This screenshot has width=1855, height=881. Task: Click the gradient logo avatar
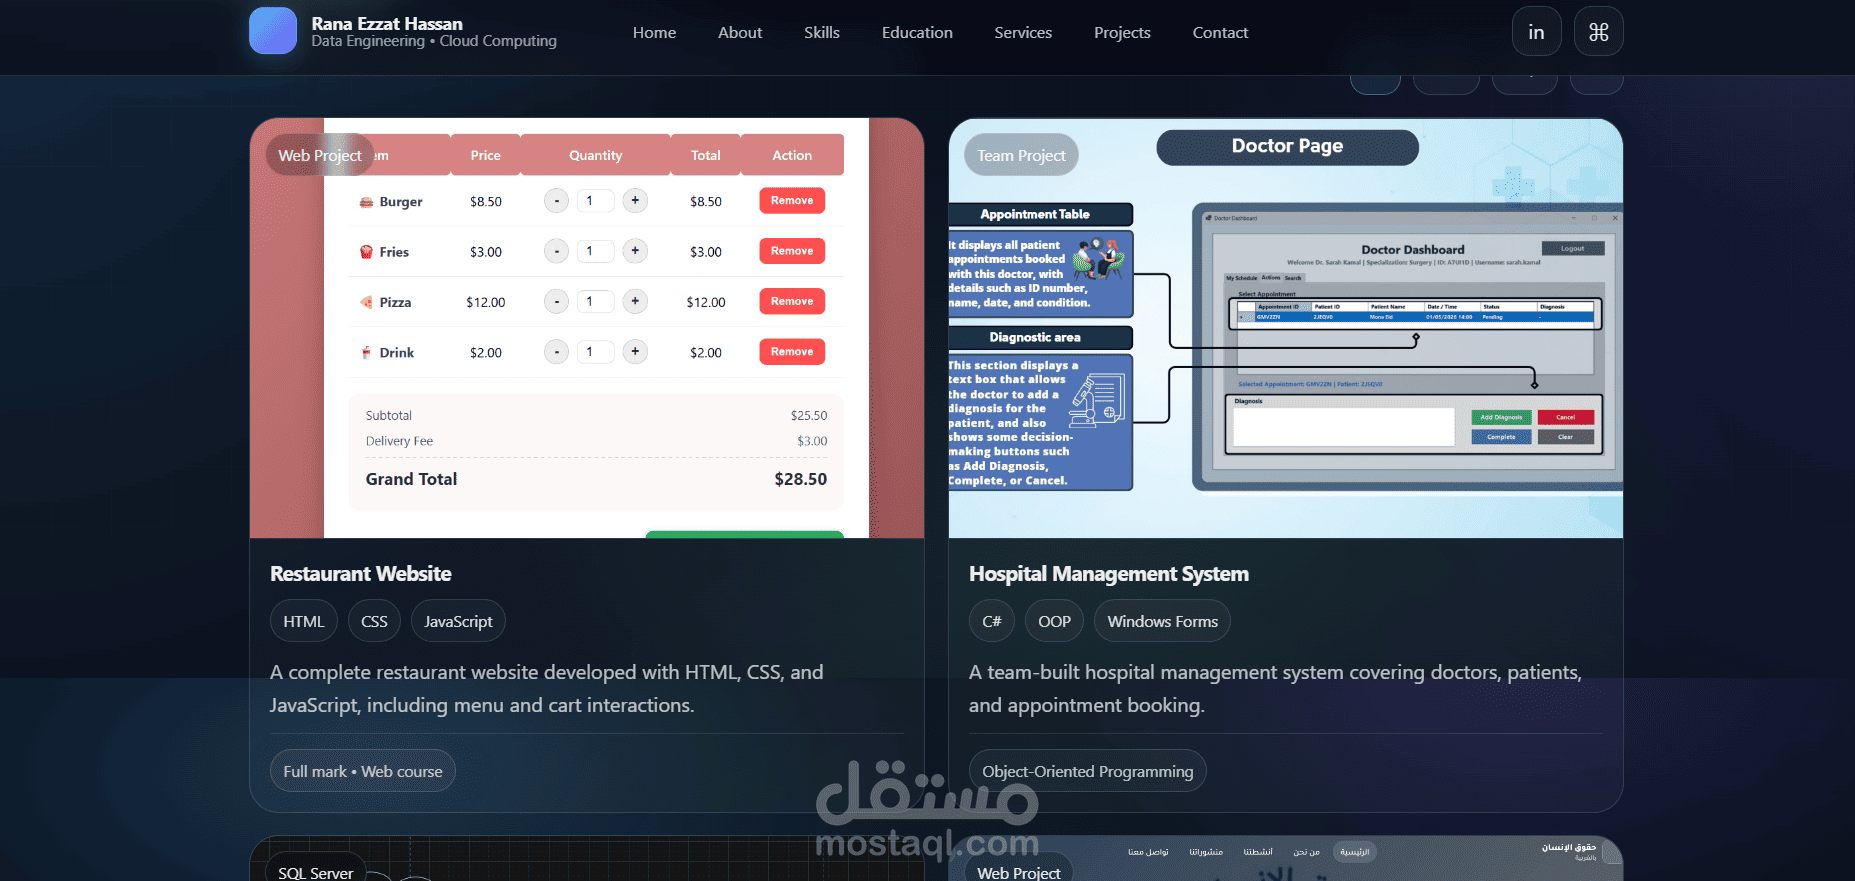coord(273,31)
